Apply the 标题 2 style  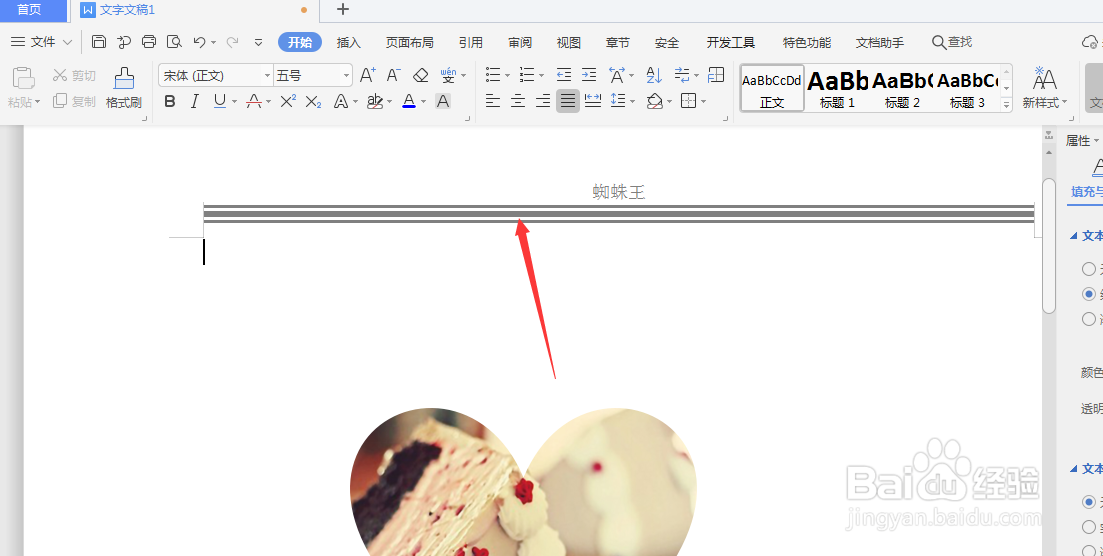pos(902,88)
